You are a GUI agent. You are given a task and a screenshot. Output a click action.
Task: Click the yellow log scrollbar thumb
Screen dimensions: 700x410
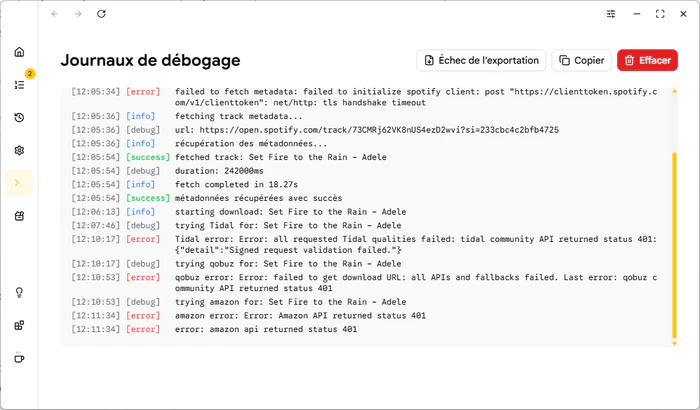(x=674, y=245)
